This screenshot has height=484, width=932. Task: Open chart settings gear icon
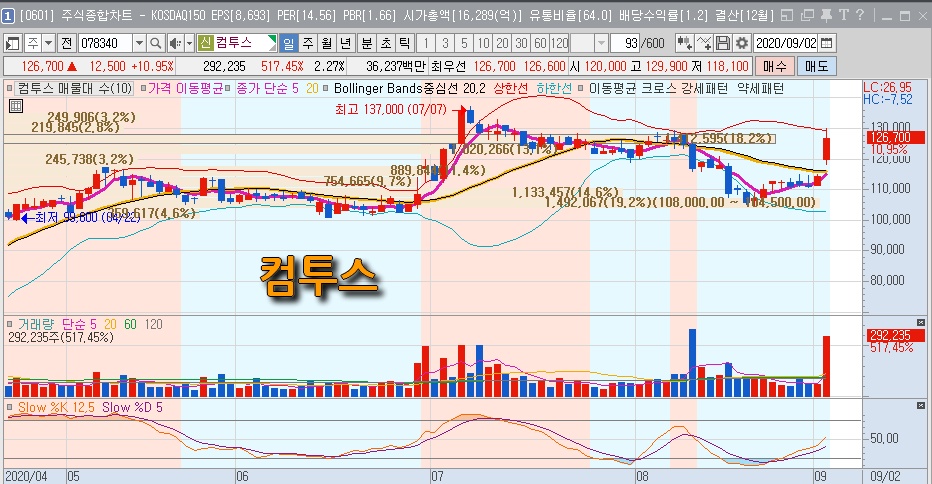[x=741, y=43]
